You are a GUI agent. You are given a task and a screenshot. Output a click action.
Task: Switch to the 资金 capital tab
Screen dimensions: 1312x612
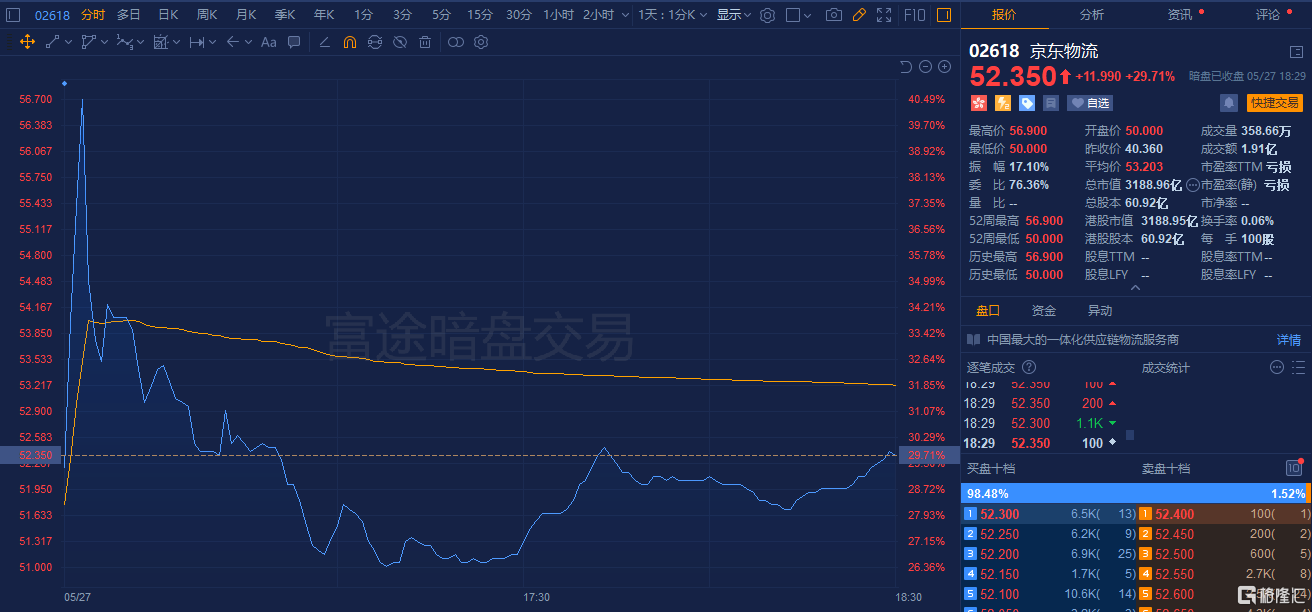[1044, 311]
